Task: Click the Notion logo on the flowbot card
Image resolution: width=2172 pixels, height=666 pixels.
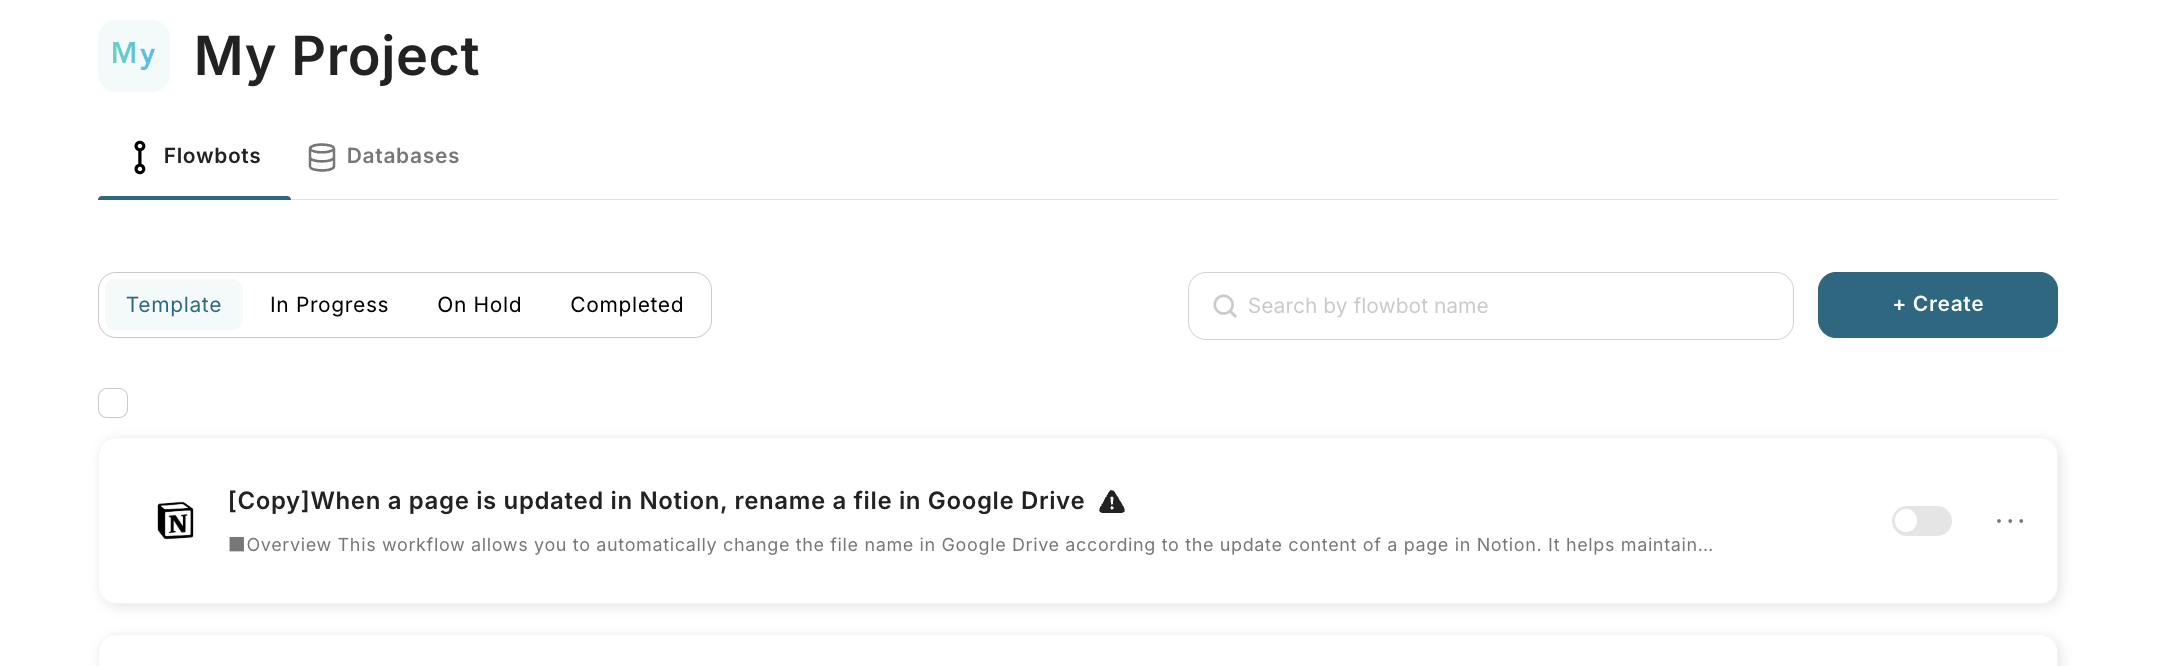Action: [176, 521]
